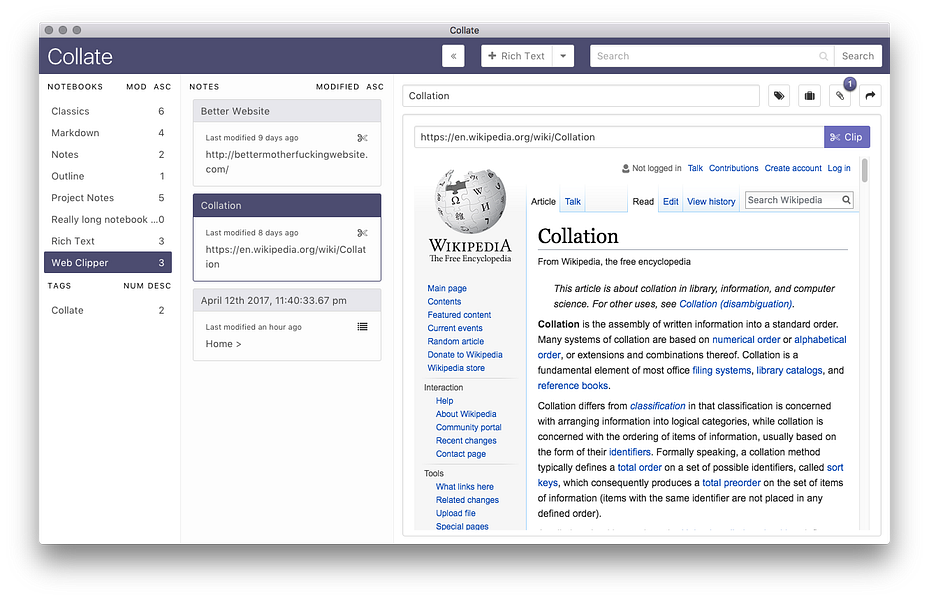Open the note type dropdown arrow

[563, 56]
